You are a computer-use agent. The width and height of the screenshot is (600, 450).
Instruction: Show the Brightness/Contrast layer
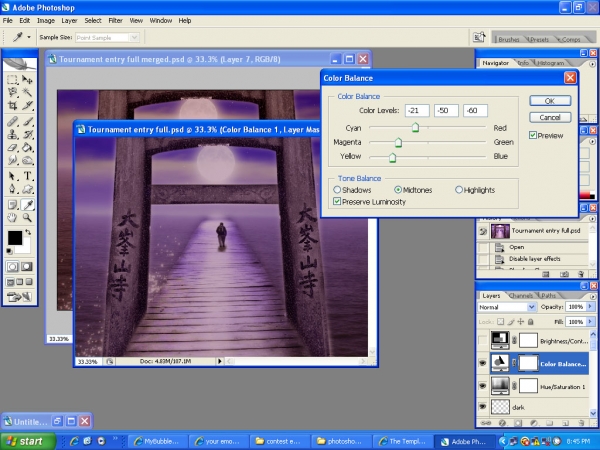(483, 341)
